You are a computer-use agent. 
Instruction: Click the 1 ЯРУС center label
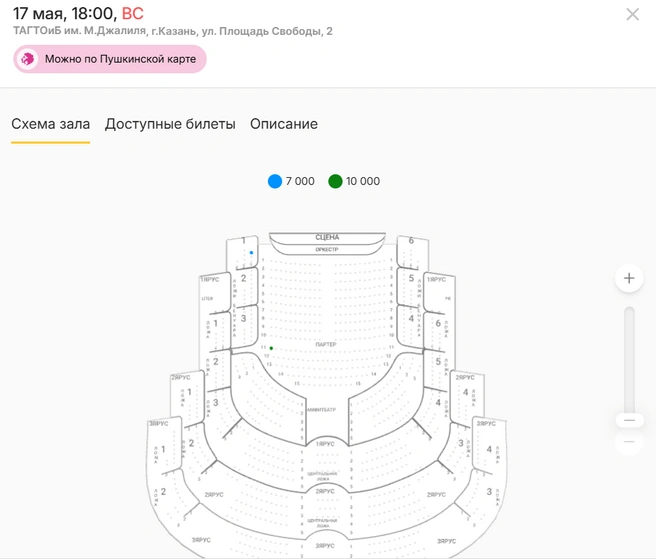tap(325, 444)
